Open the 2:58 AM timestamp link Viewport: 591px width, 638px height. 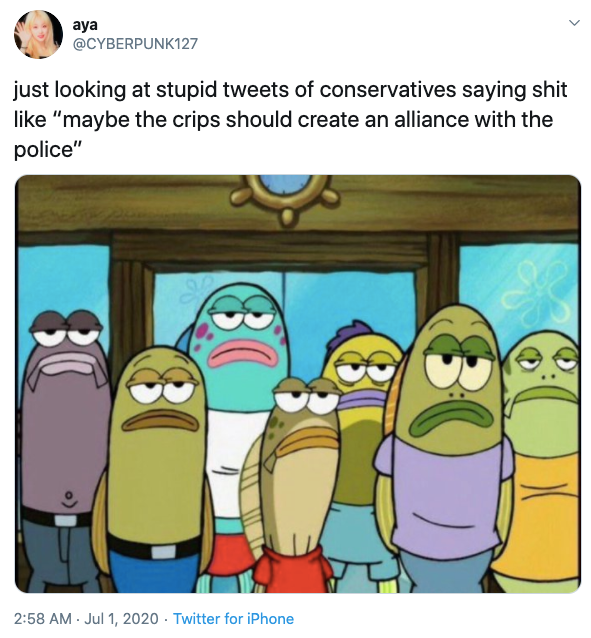point(43,618)
